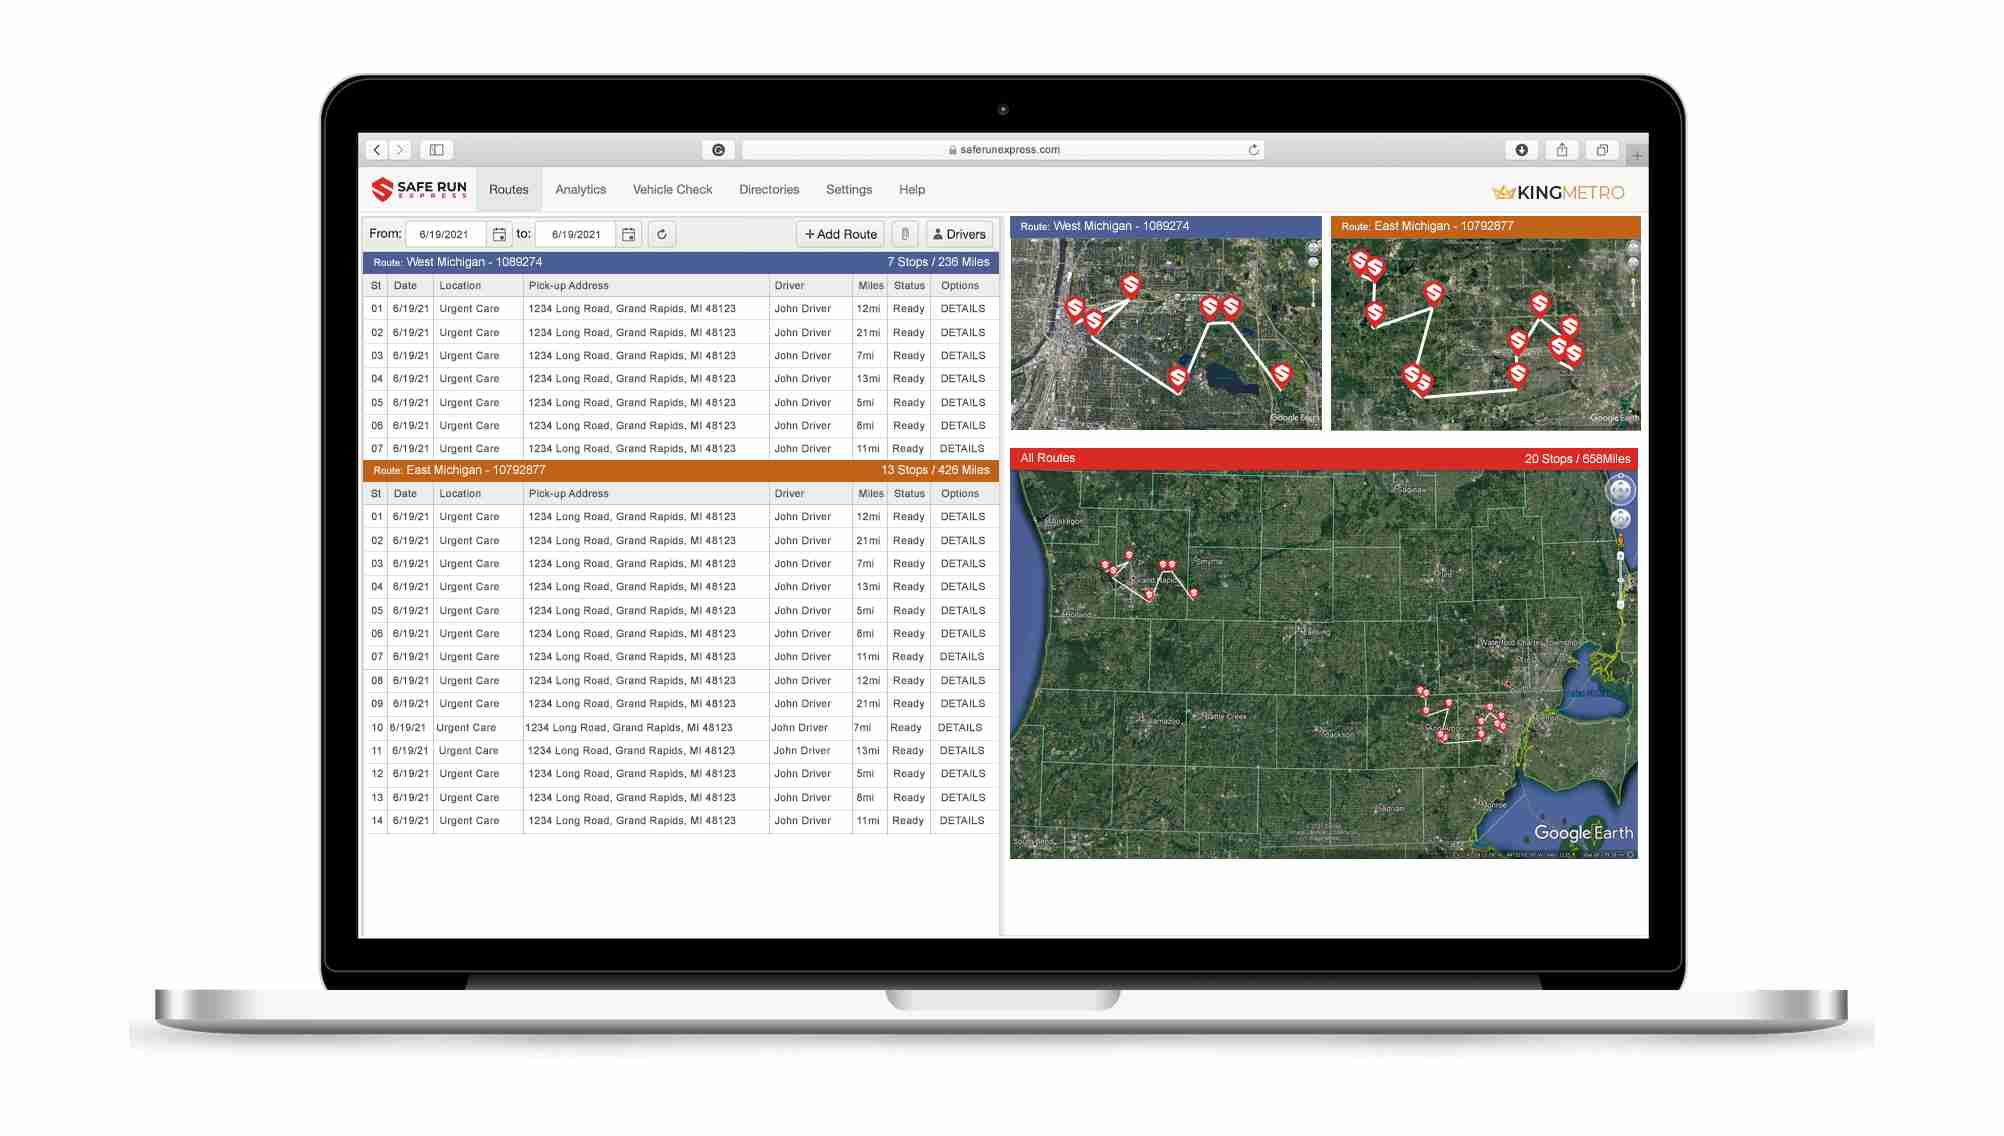The height and width of the screenshot is (1136, 2004).
Task: Open DETAILS for East Michigan stop 14
Action: (x=962, y=821)
